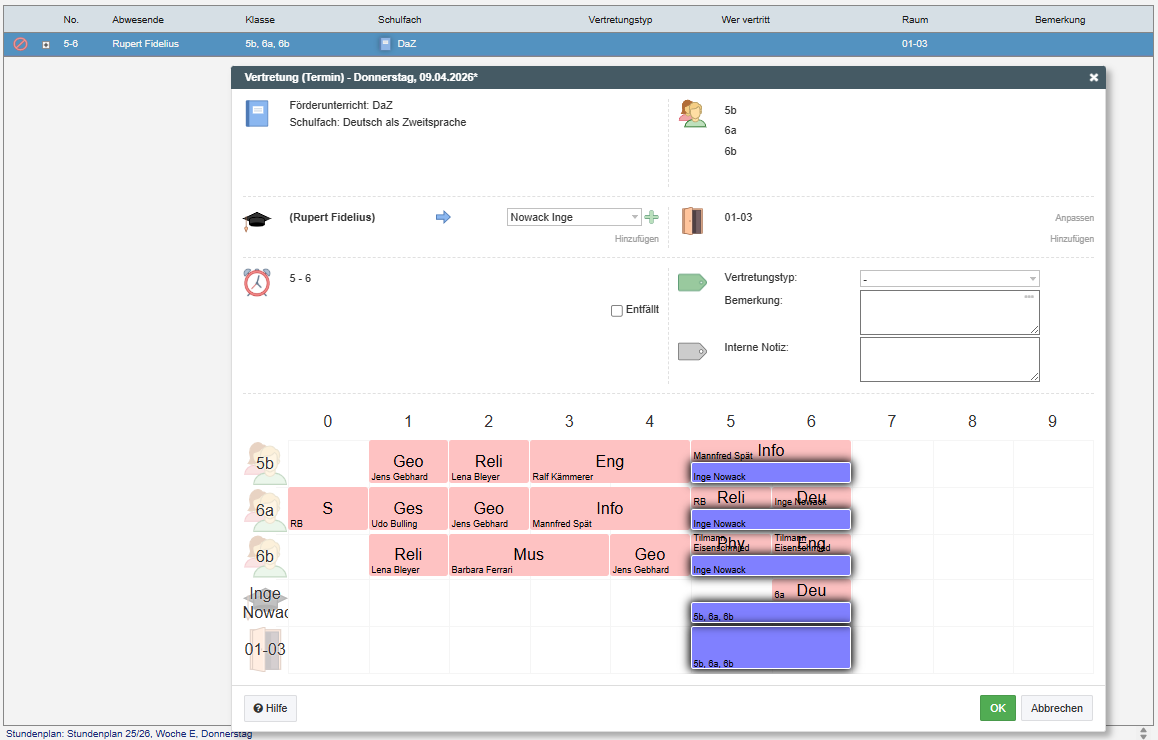Click into the Bemerkung text field
This screenshot has width=1158, height=740.
click(x=949, y=312)
